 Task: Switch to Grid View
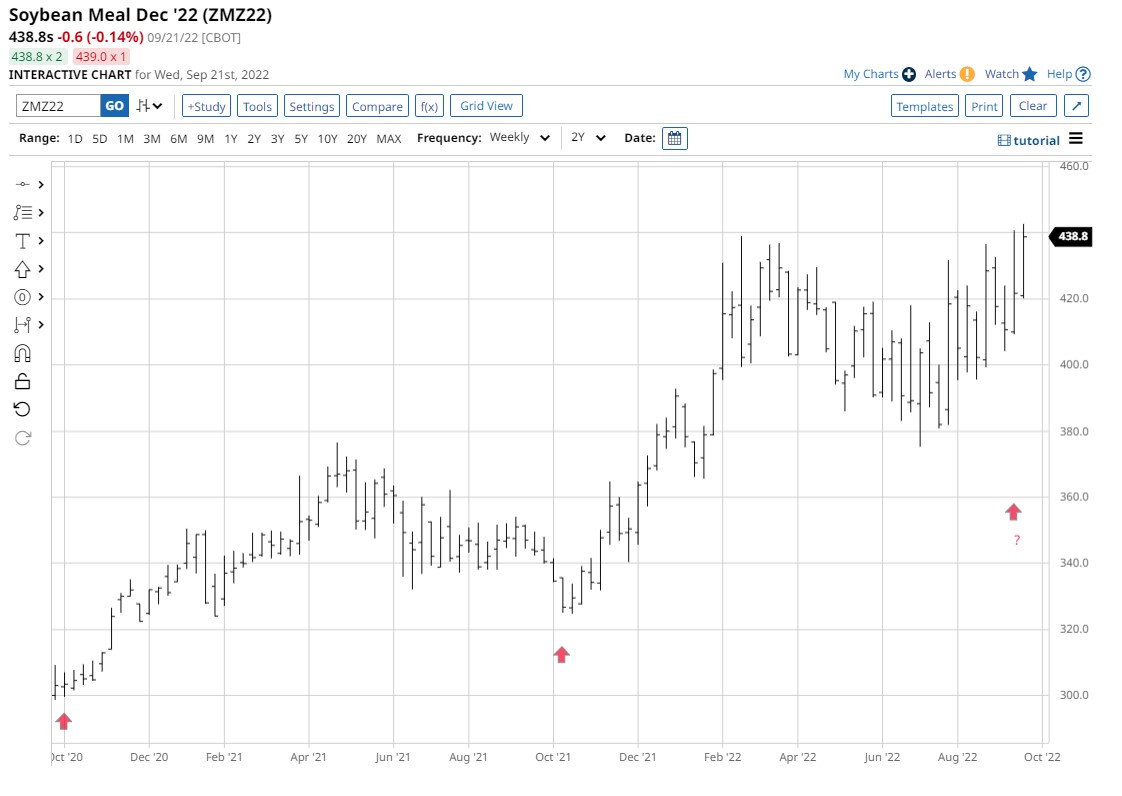click(x=486, y=106)
